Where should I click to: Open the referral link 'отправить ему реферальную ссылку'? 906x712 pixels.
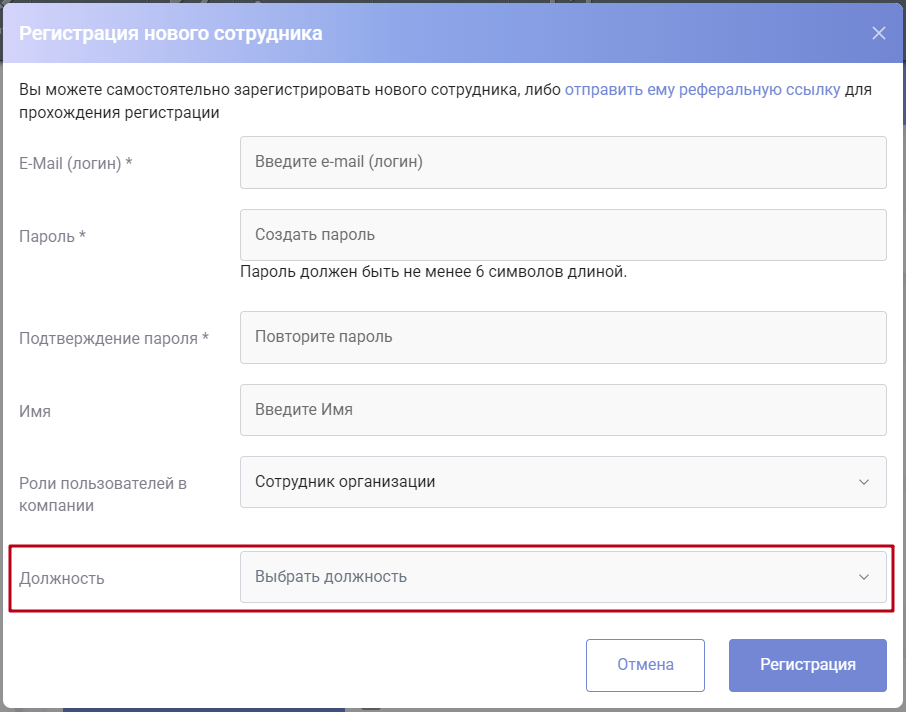pos(702,90)
